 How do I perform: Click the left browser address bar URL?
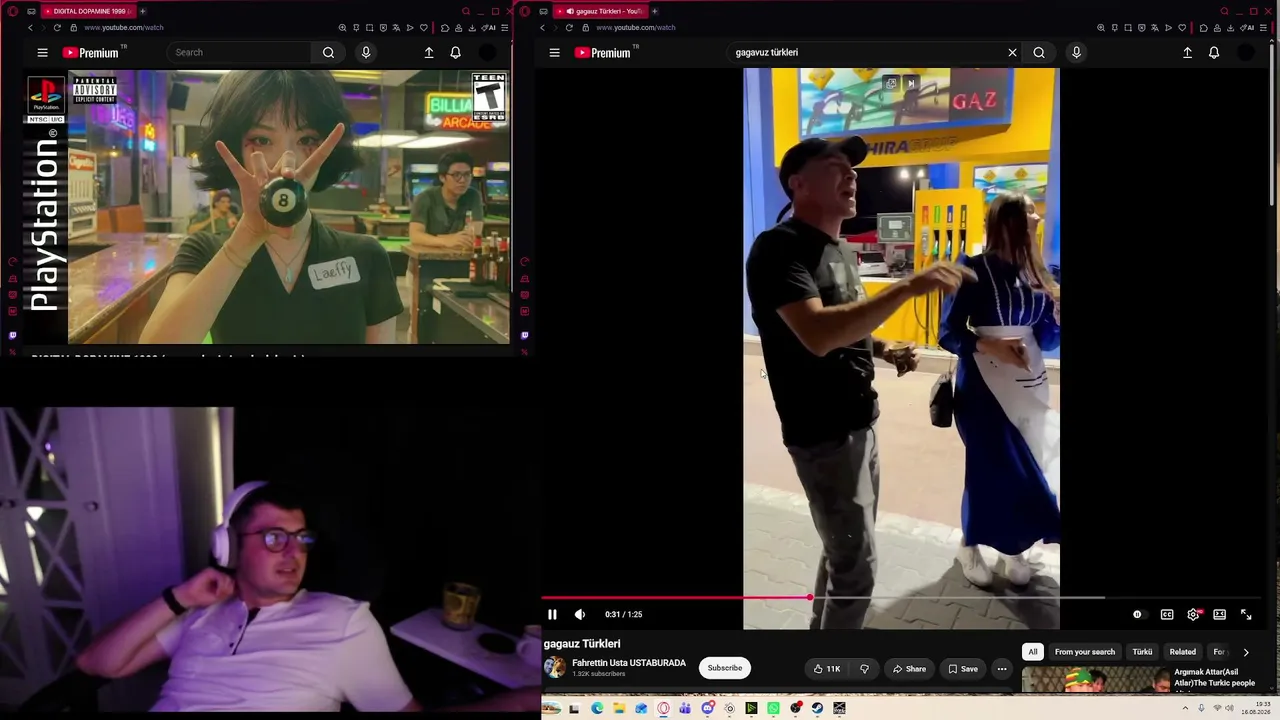pyautogui.click(x=124, y=28)
